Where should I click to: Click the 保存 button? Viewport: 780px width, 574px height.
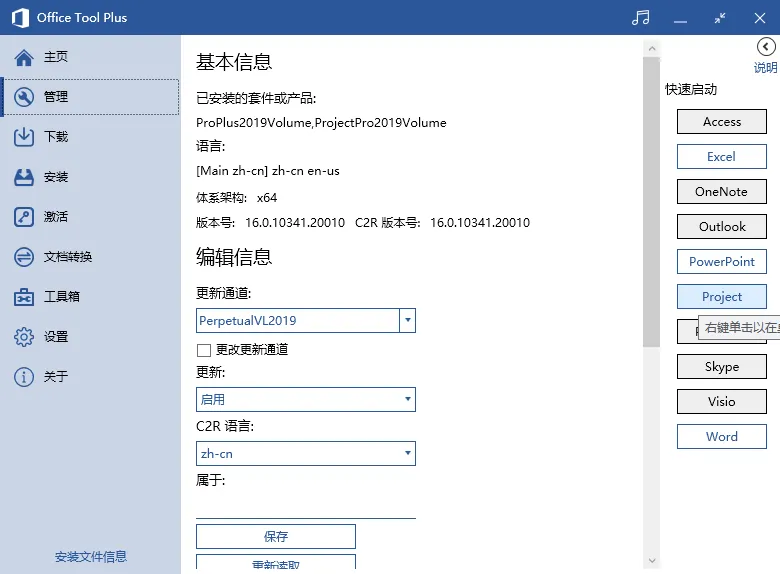point(276,537)
